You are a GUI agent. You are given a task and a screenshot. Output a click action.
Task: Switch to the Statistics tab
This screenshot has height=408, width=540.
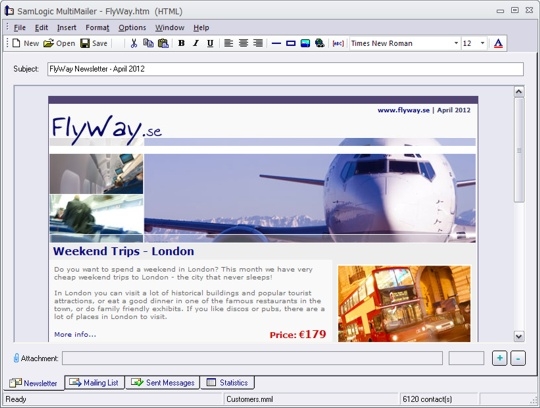click(x=227, y=383)
